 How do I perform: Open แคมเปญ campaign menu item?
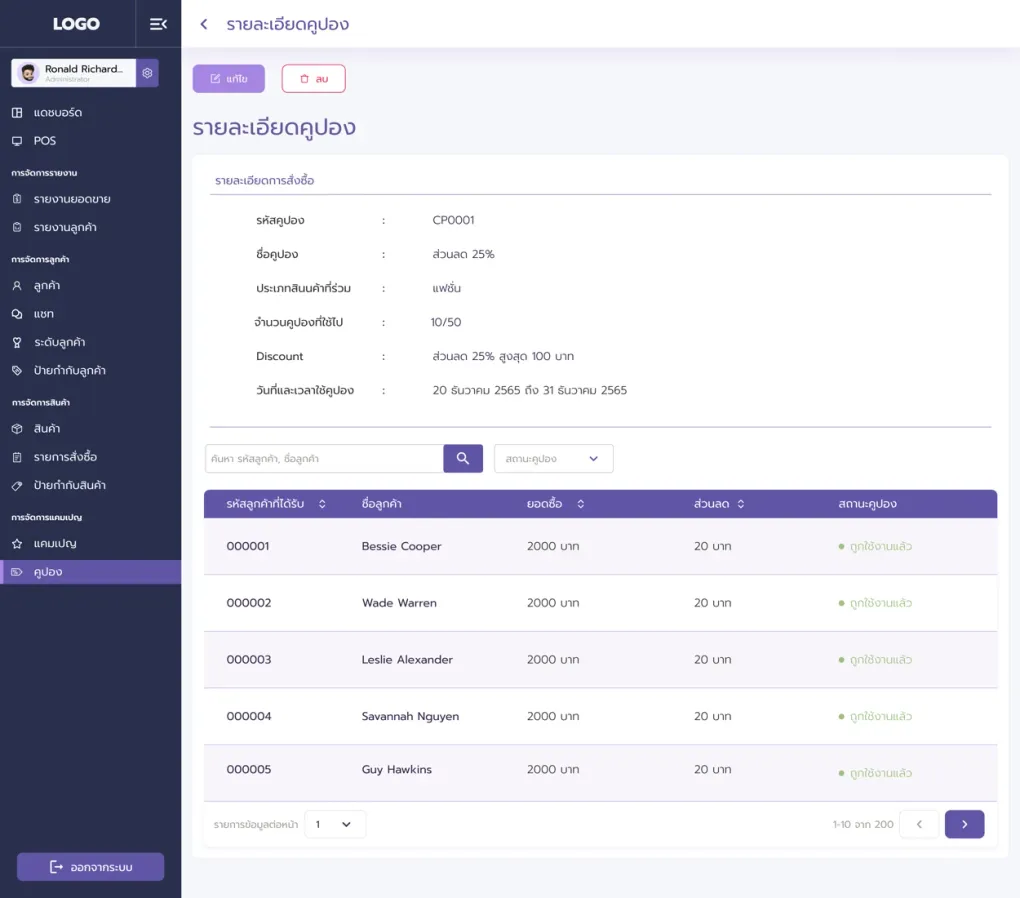point(90,543)
